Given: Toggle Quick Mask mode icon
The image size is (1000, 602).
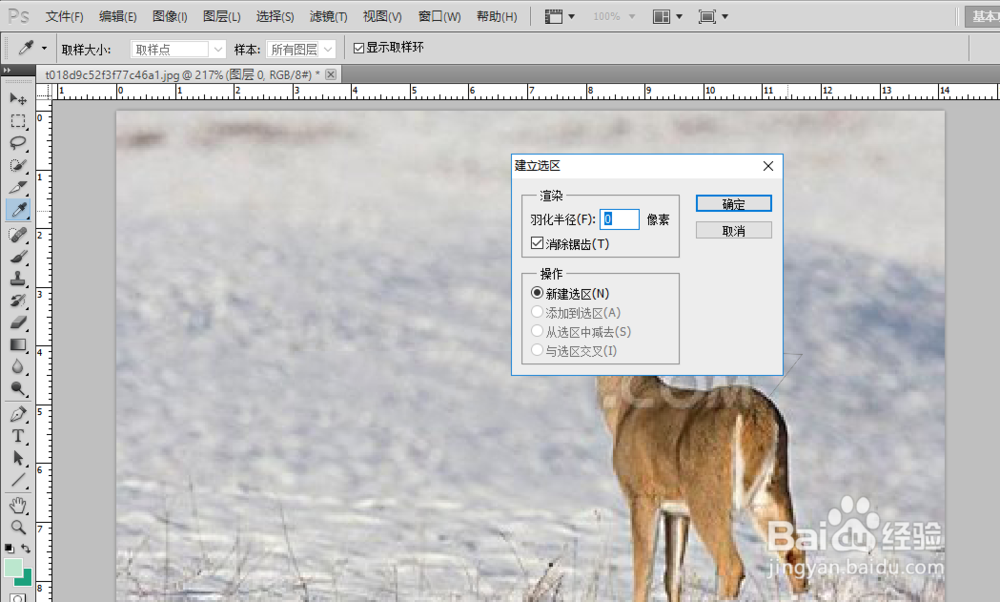Looking at the screenshot, I should pos(18,598).
